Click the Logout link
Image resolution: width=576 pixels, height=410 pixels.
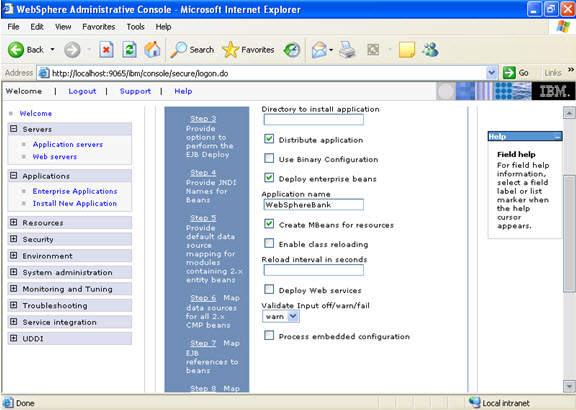pyautogui.click(x=82, y=91)
